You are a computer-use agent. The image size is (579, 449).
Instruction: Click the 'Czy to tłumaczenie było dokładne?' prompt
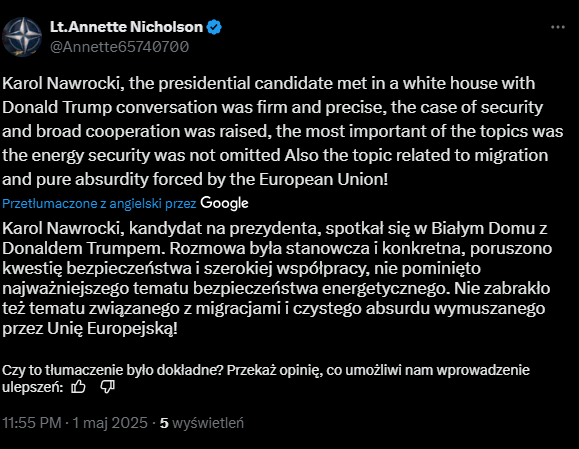tap(113, 370)
